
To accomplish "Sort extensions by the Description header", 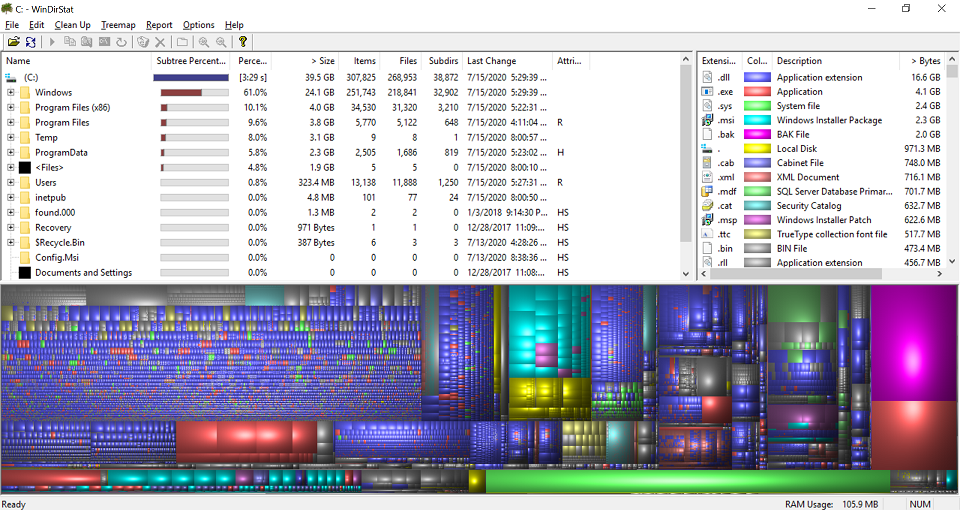I will click(836, 61).
